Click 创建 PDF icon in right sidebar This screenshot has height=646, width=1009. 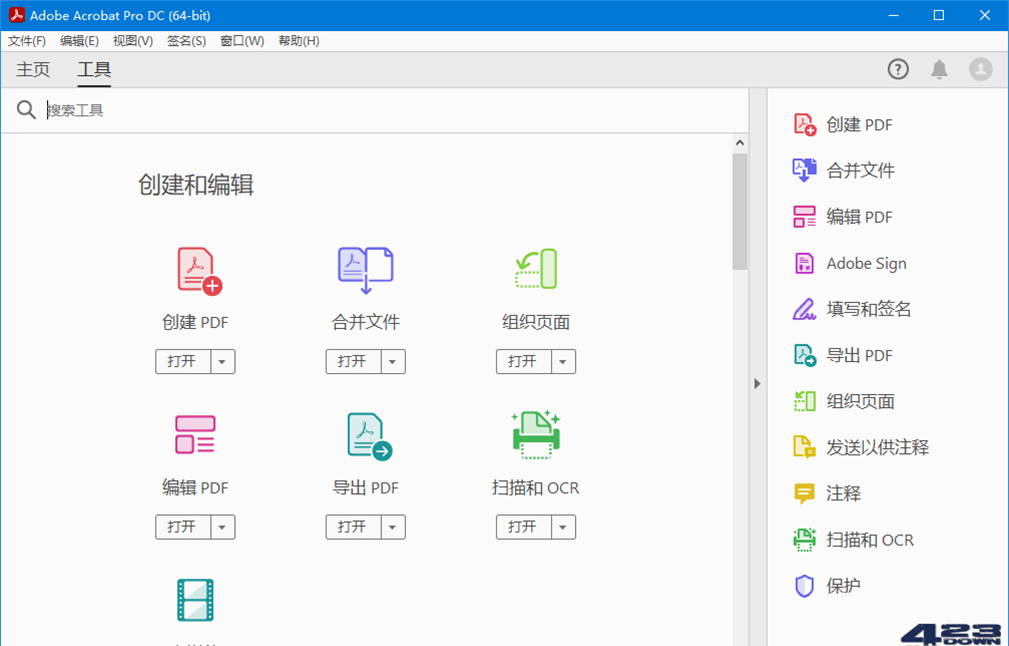804,125
